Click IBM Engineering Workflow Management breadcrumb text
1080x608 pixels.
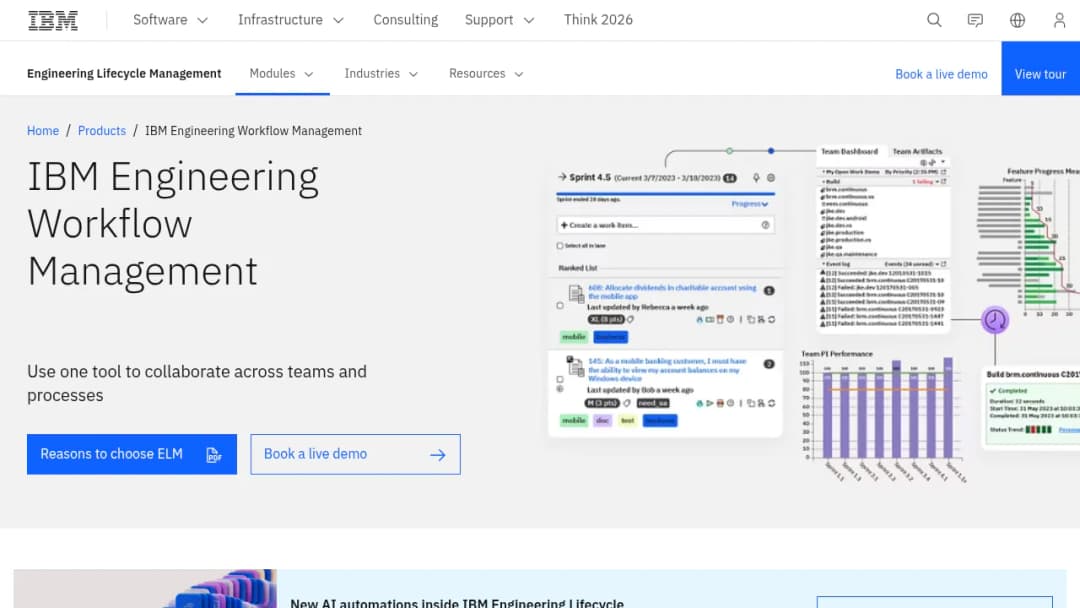pyautogui.click(x=253, y=131)
